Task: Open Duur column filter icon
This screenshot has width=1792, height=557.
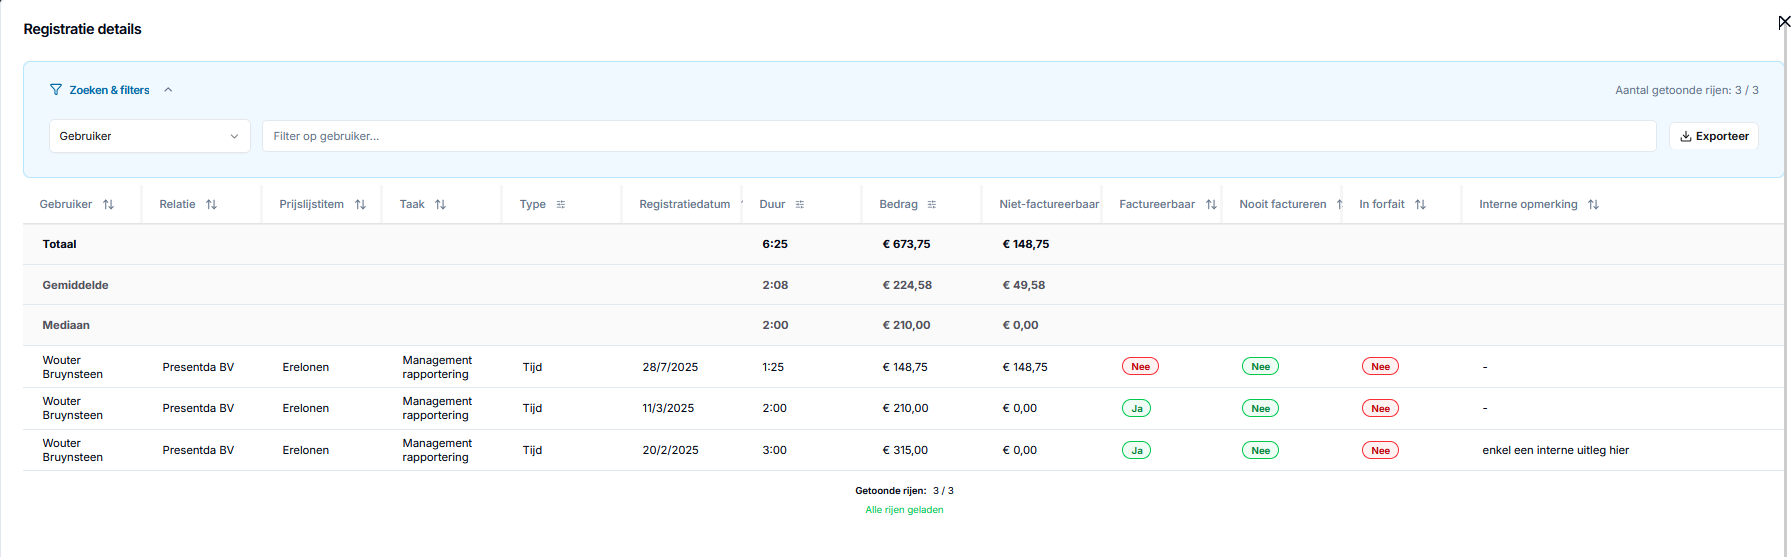Action: (800, 204)
